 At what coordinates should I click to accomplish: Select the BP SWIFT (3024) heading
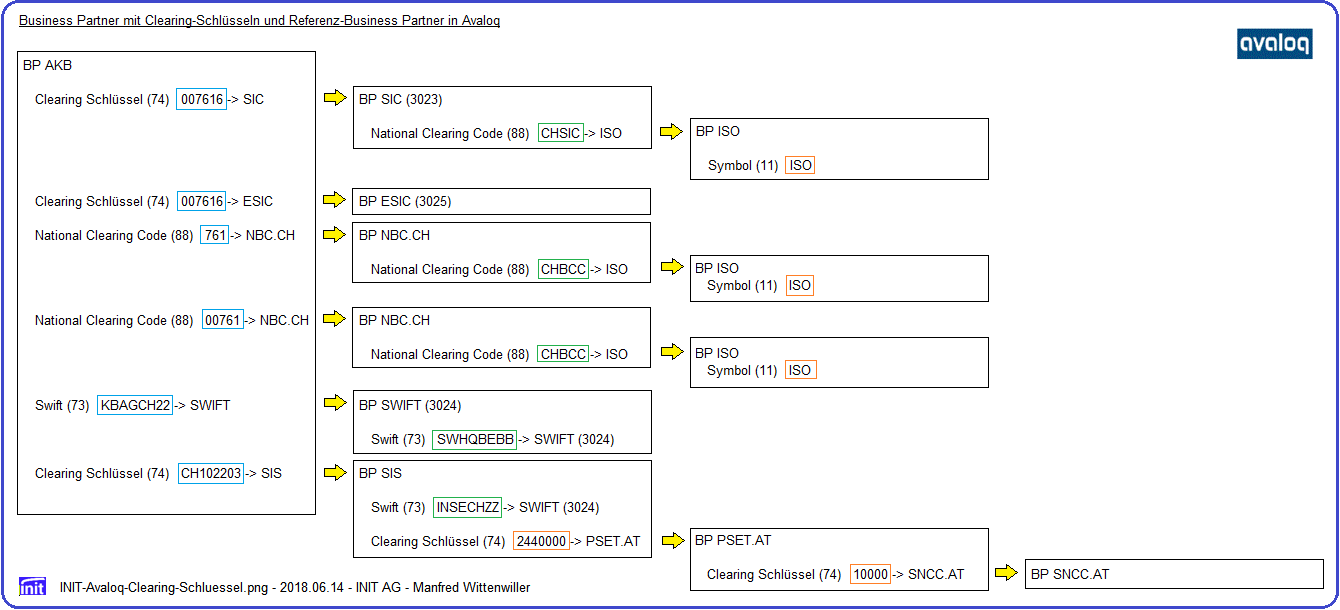click(410, 405)
